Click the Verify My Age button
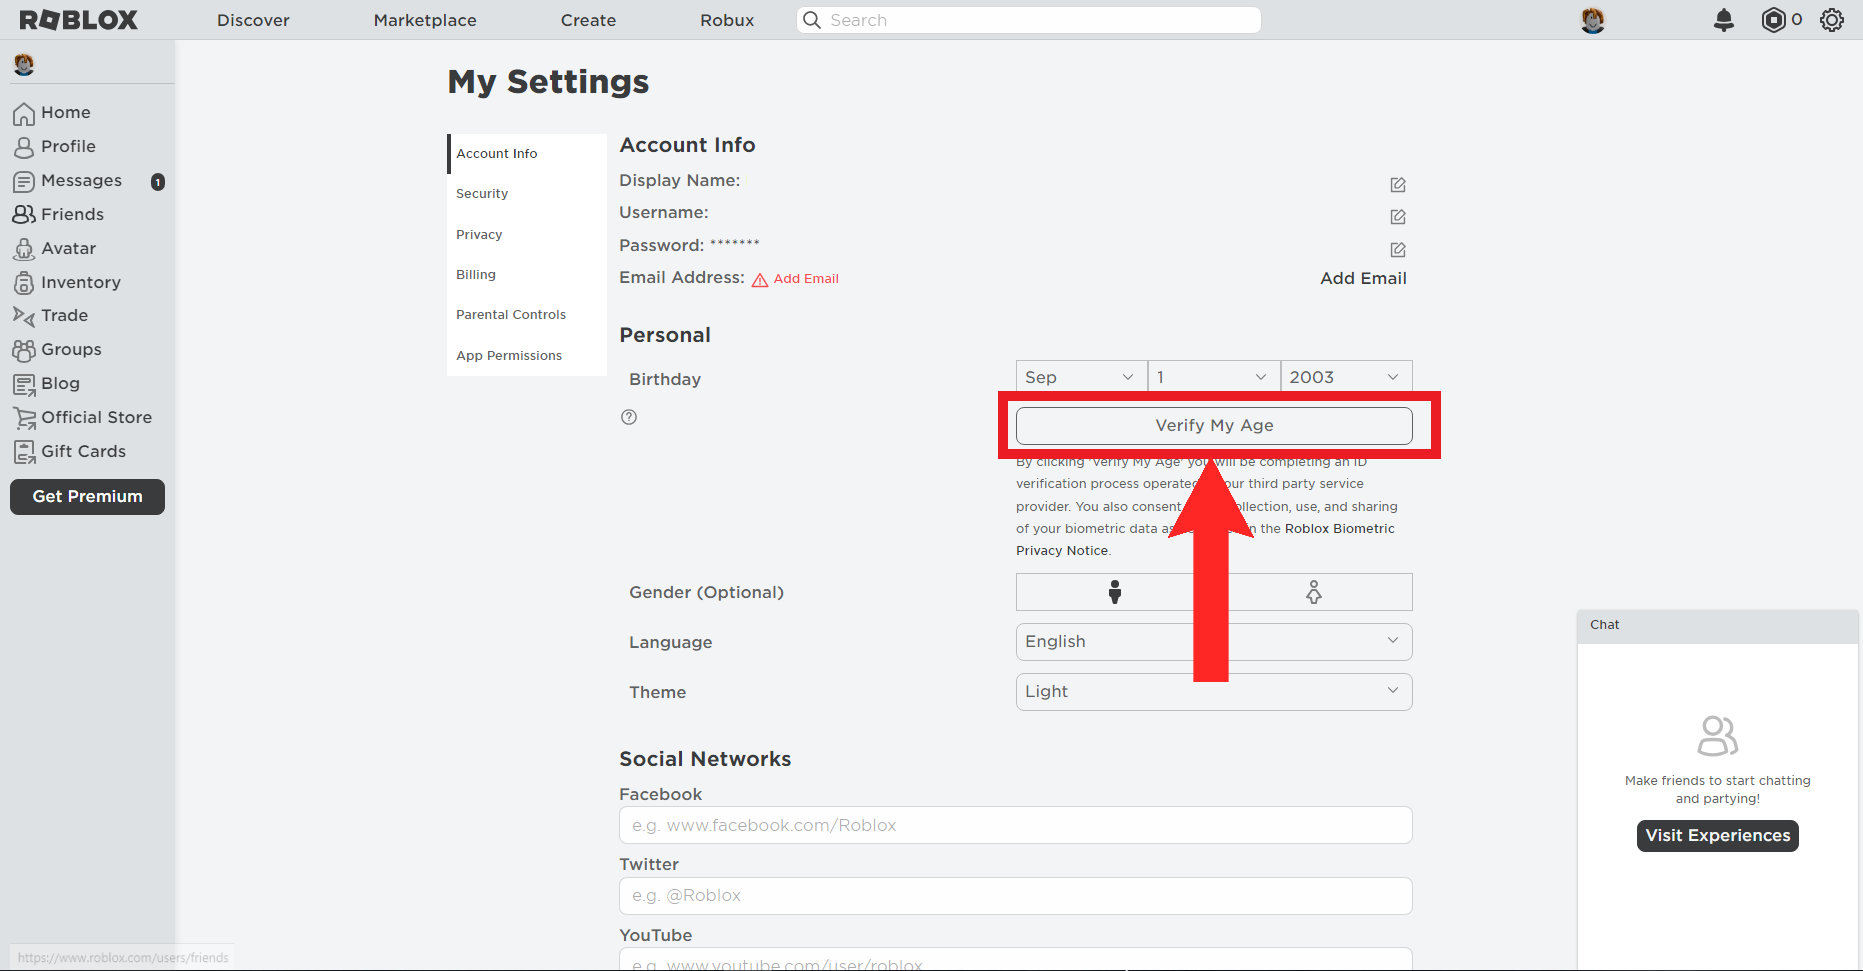1863x971 pixels. coord(1214,426)
